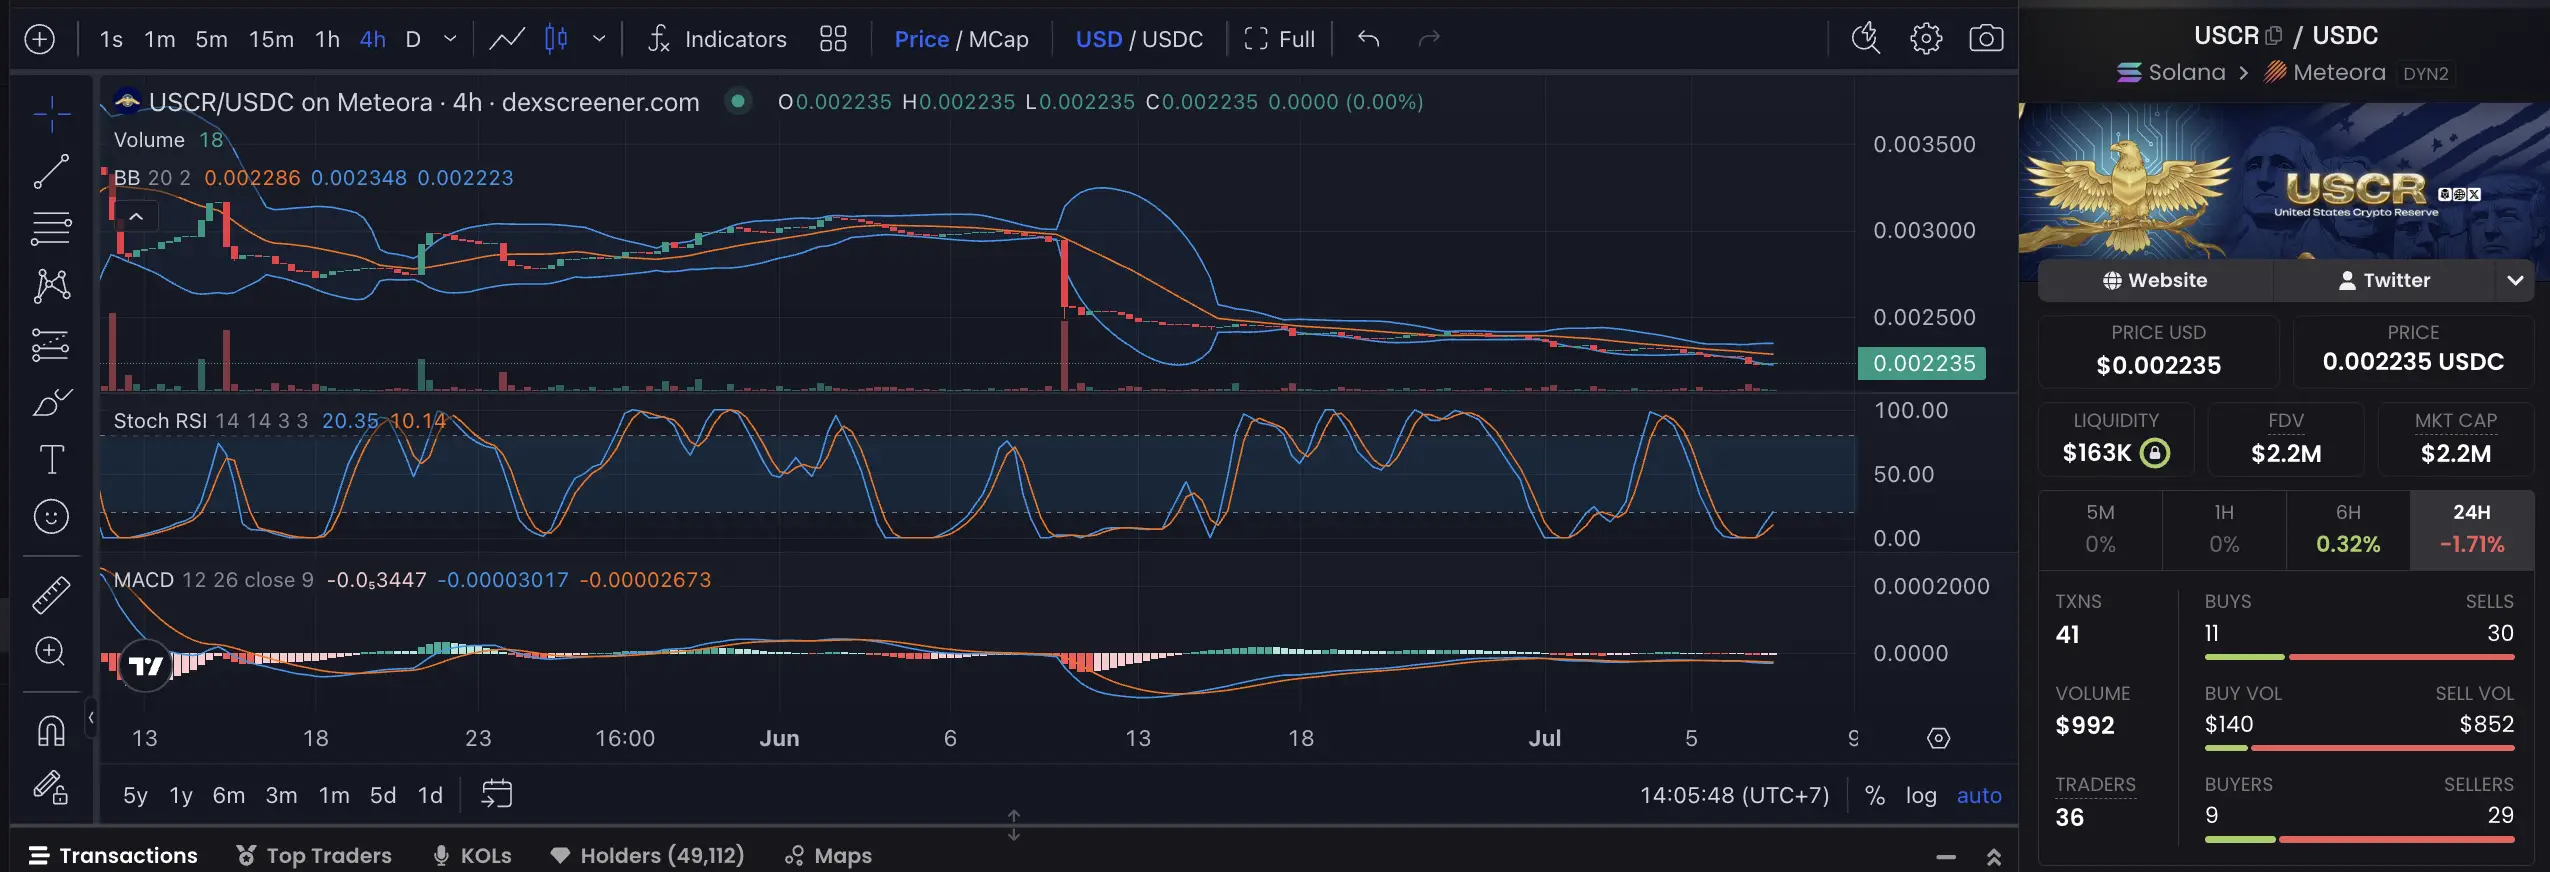Screen dimensions: 2550x872
Task: Click the current price label 0.002235 on axis
Action: pos(1921,363)
